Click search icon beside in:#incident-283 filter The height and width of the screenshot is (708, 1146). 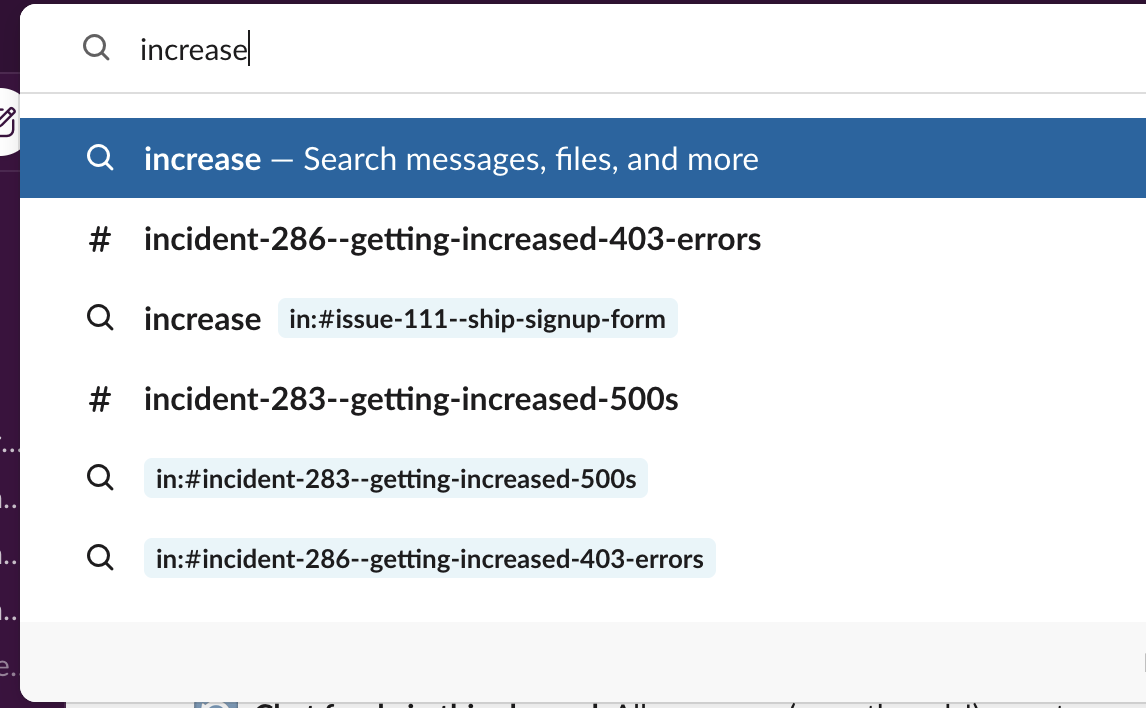100,479
